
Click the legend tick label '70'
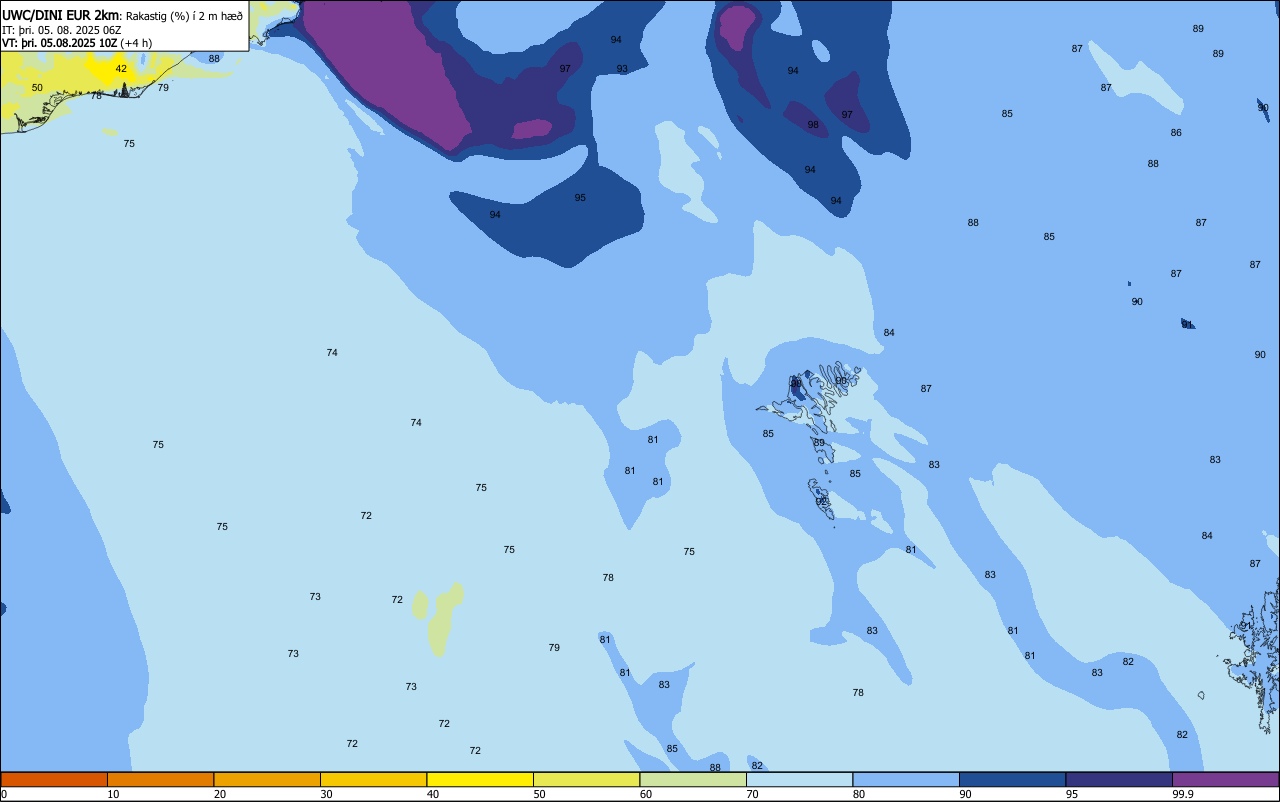(752, 794)
